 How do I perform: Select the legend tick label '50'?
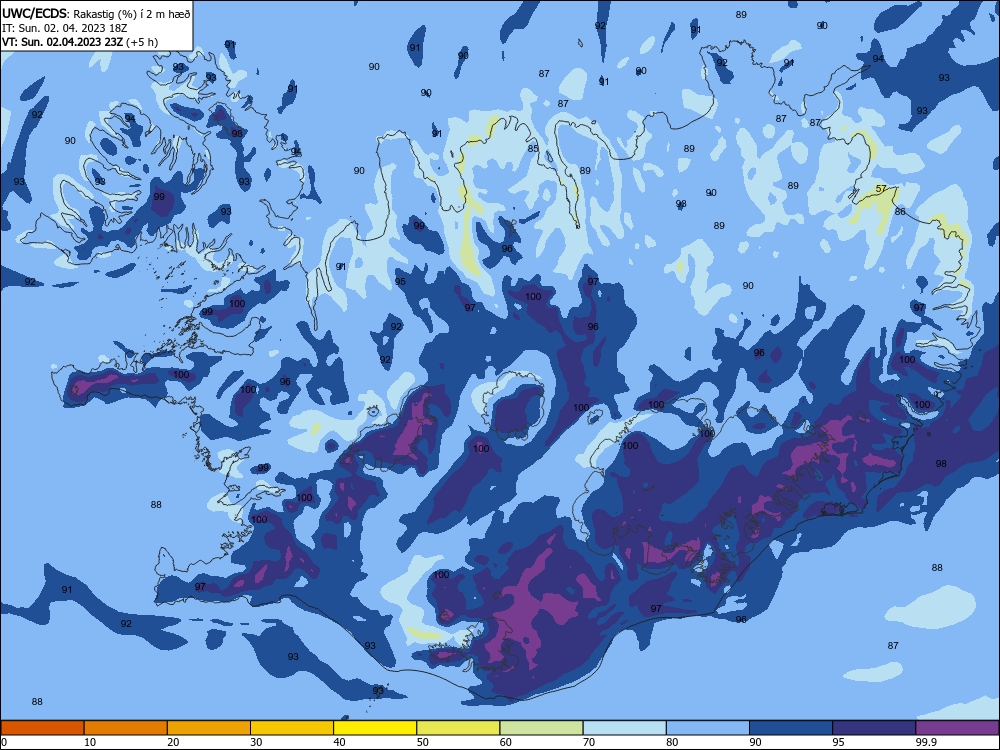click(423, 742)
